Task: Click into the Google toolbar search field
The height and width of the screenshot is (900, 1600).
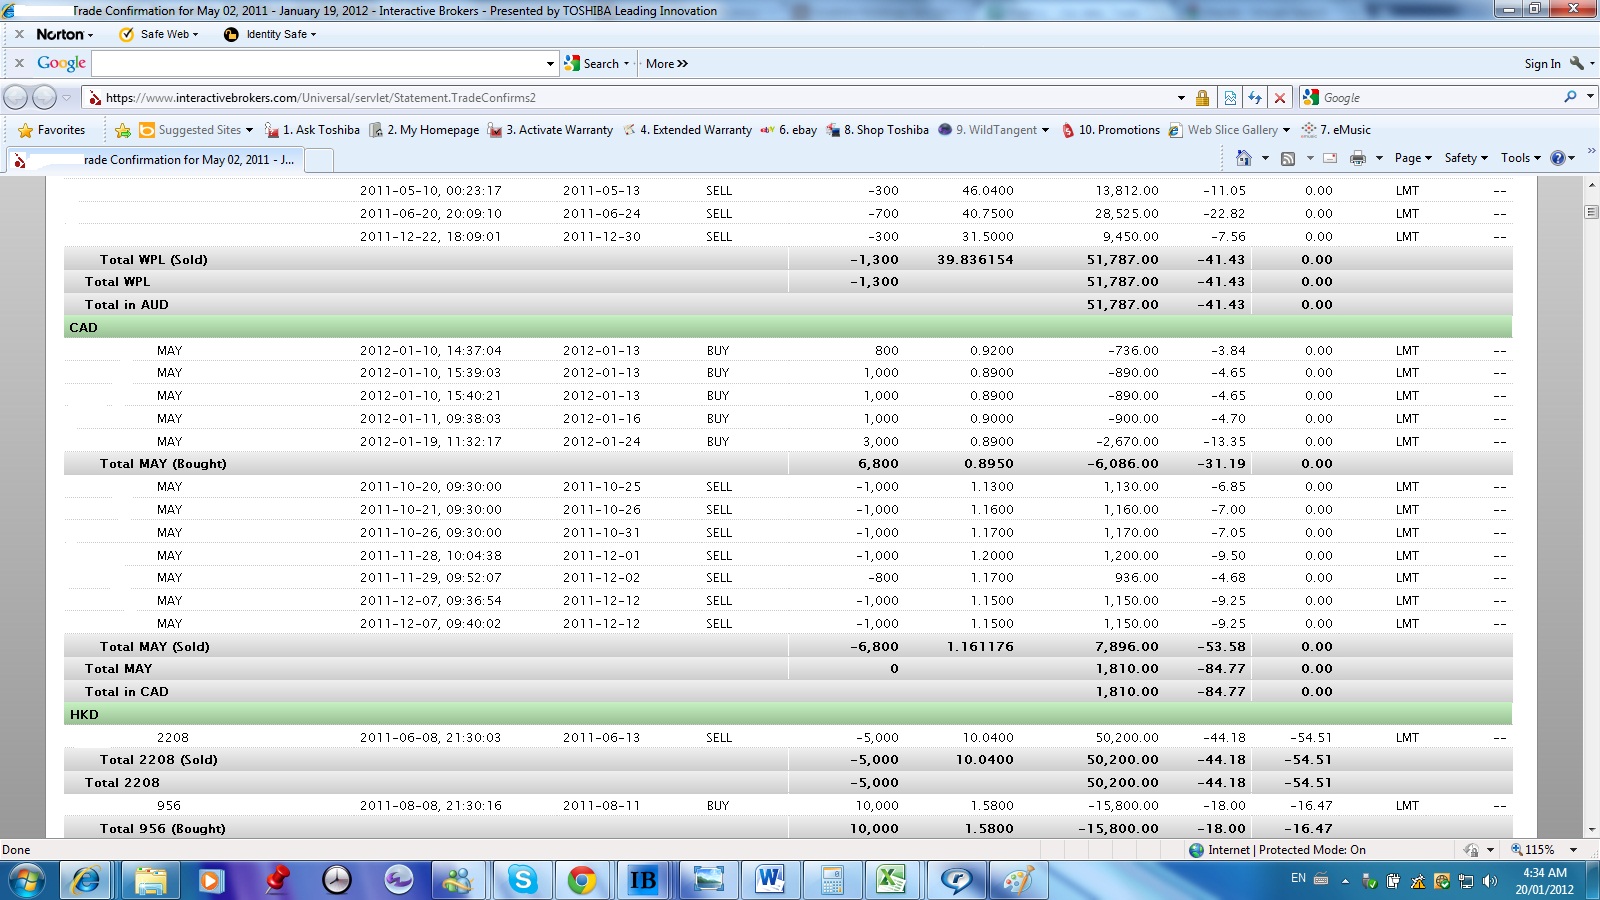Action: [x=318, y=63]
